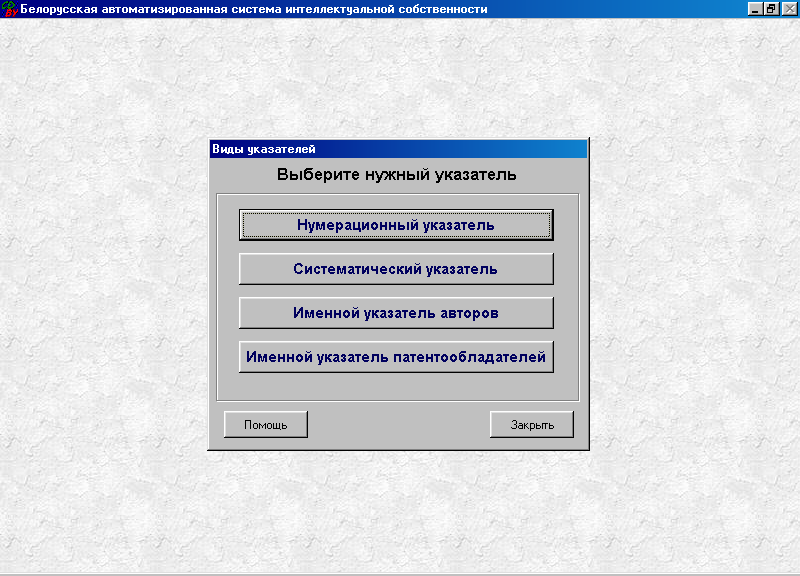Select Именной указатель авторов button

[x=396, y=313]
